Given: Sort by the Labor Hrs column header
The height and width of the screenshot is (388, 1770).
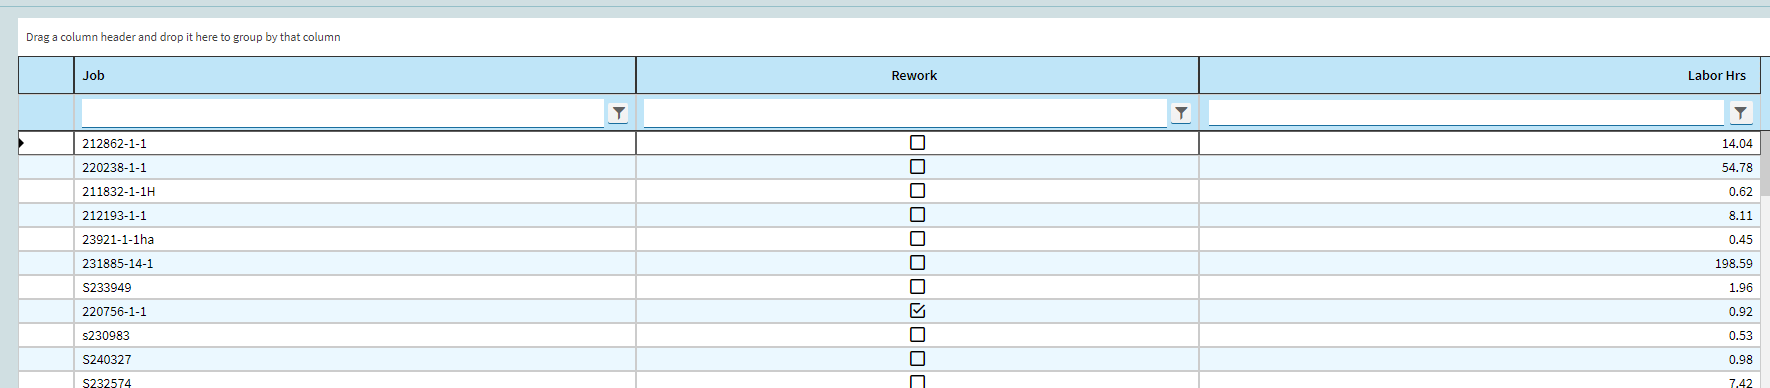Looking at the screenshot, I should [x=1479, y=75].
